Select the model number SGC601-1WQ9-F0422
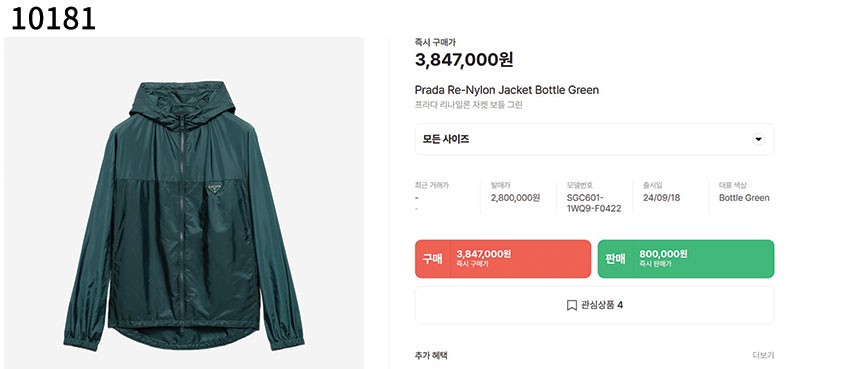The image size is (860, 369). tap(594, 203)
